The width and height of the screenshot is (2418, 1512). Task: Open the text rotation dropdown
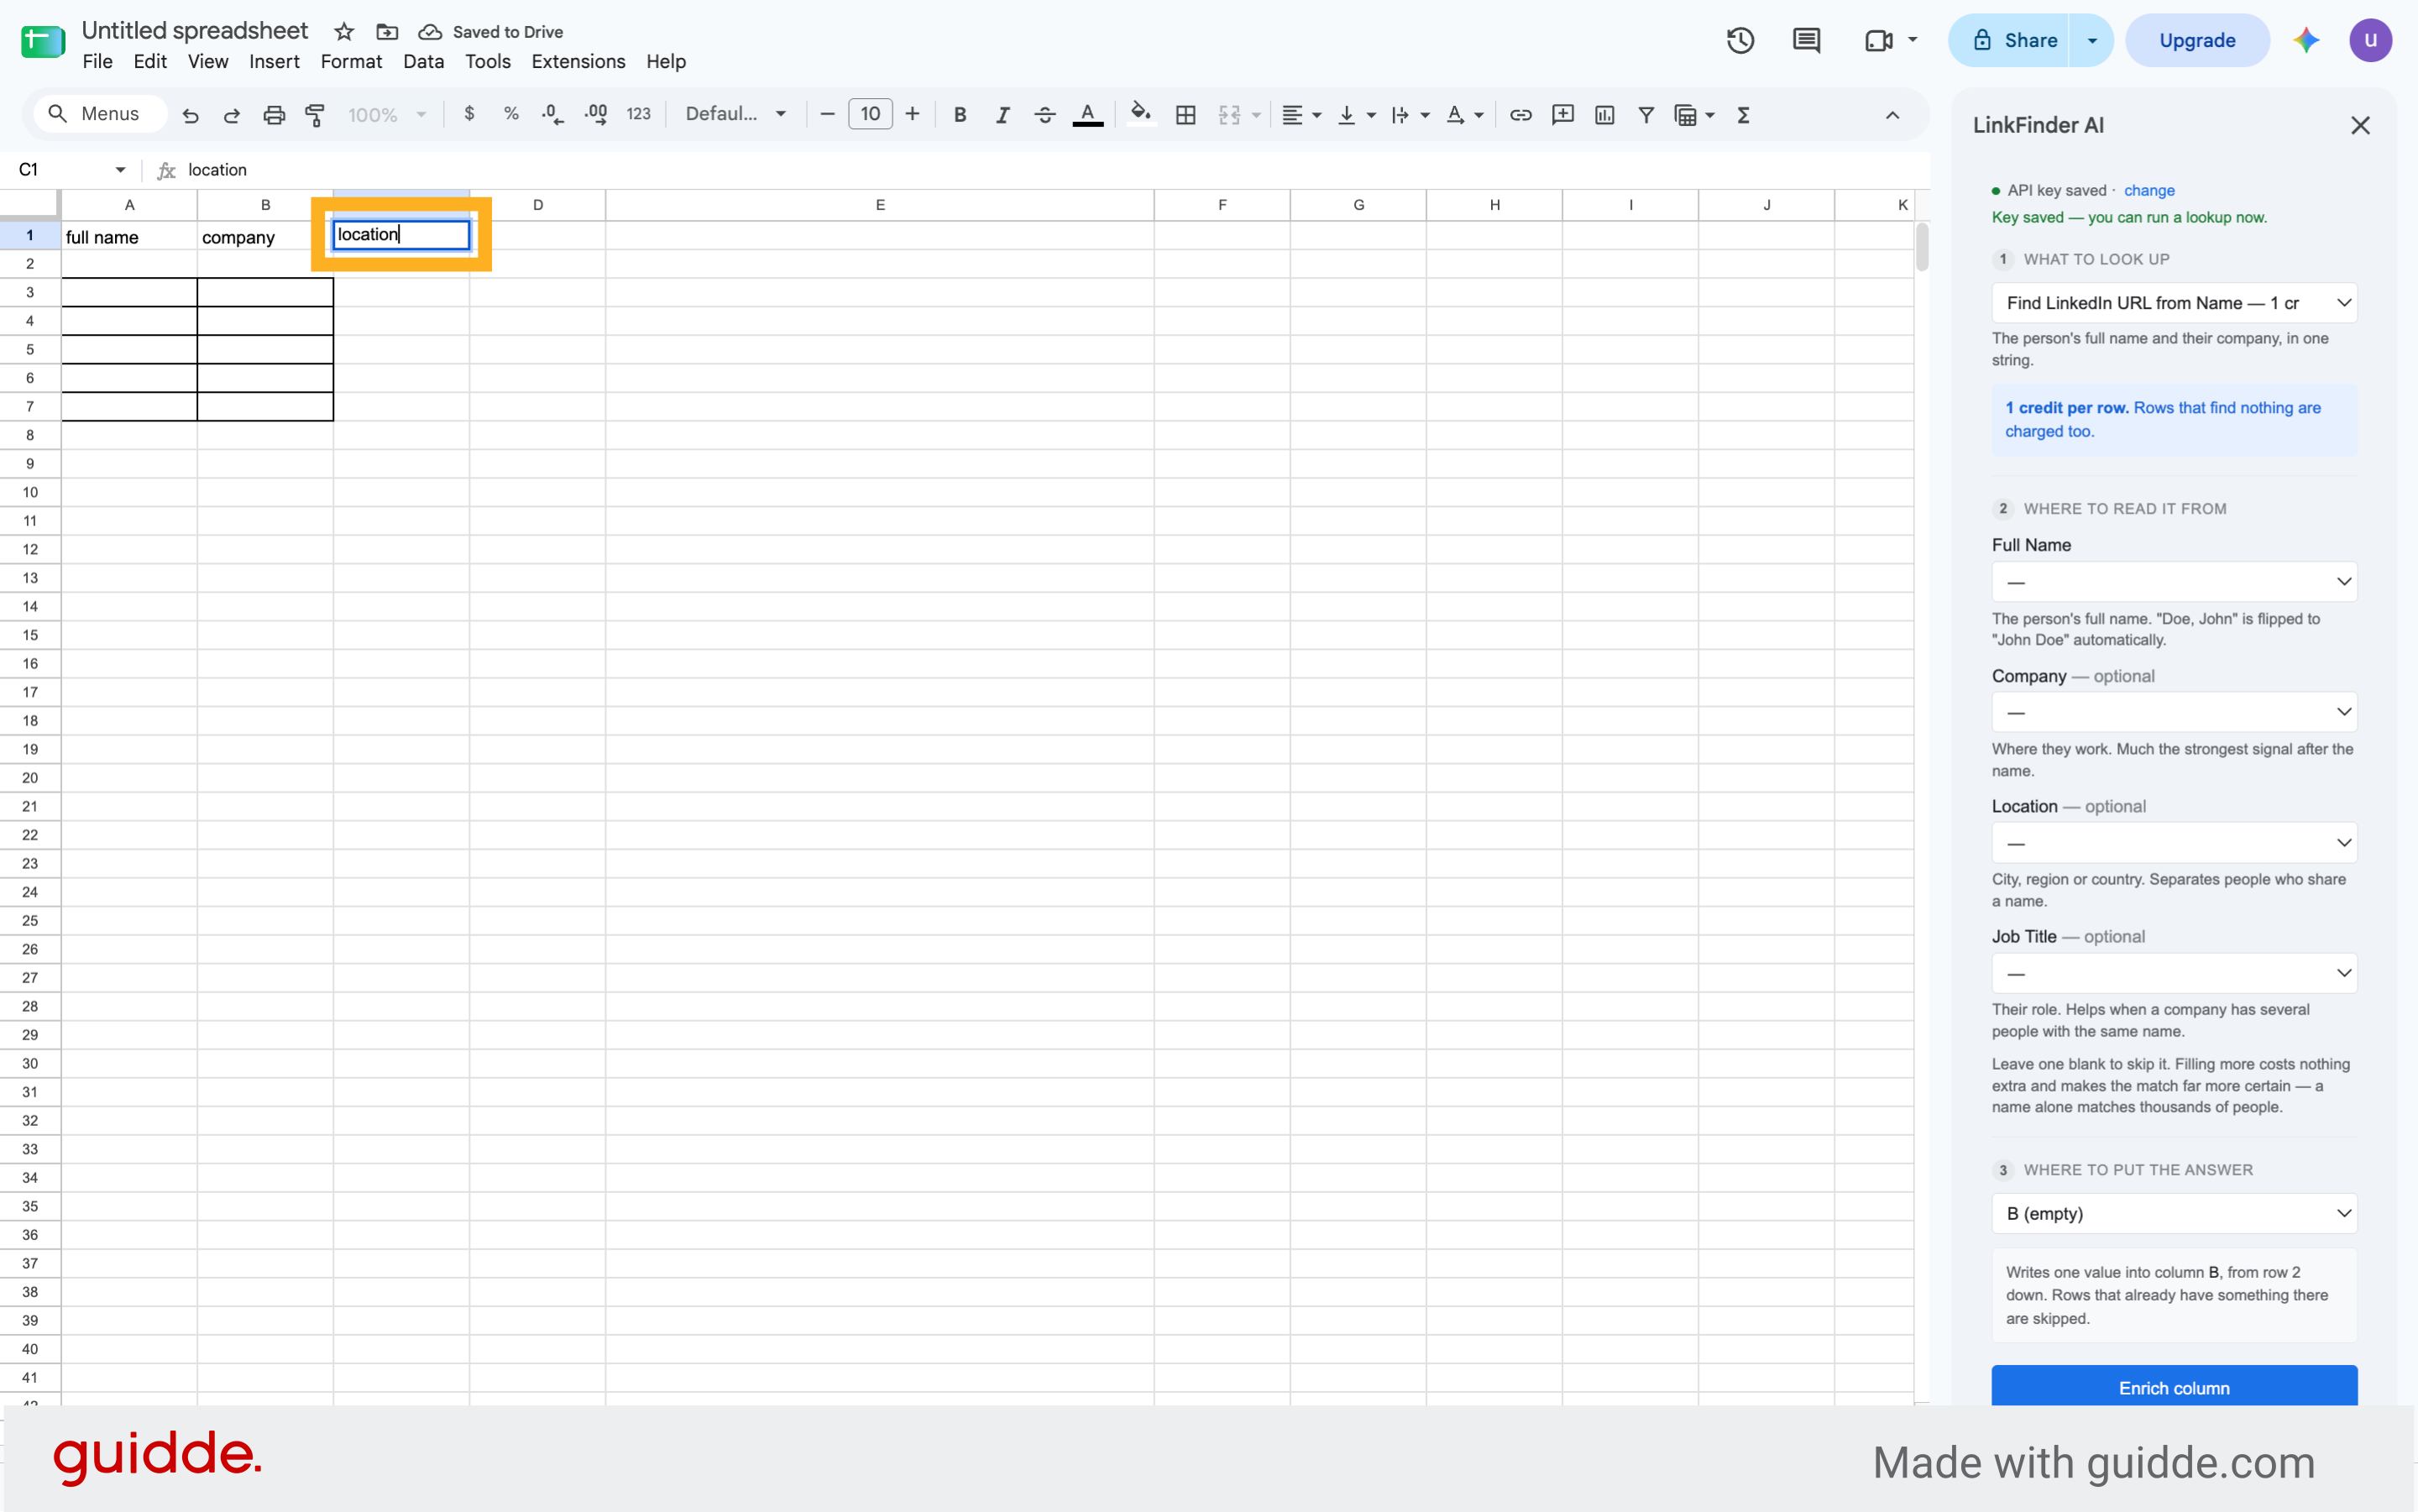point(1465,115)
